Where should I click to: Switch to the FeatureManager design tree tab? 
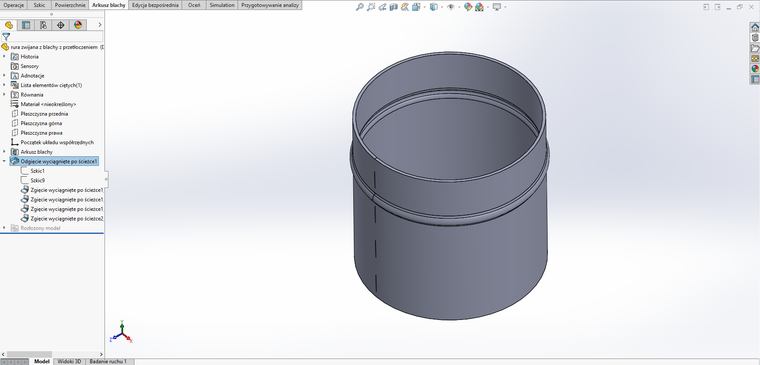click(9, 25)
